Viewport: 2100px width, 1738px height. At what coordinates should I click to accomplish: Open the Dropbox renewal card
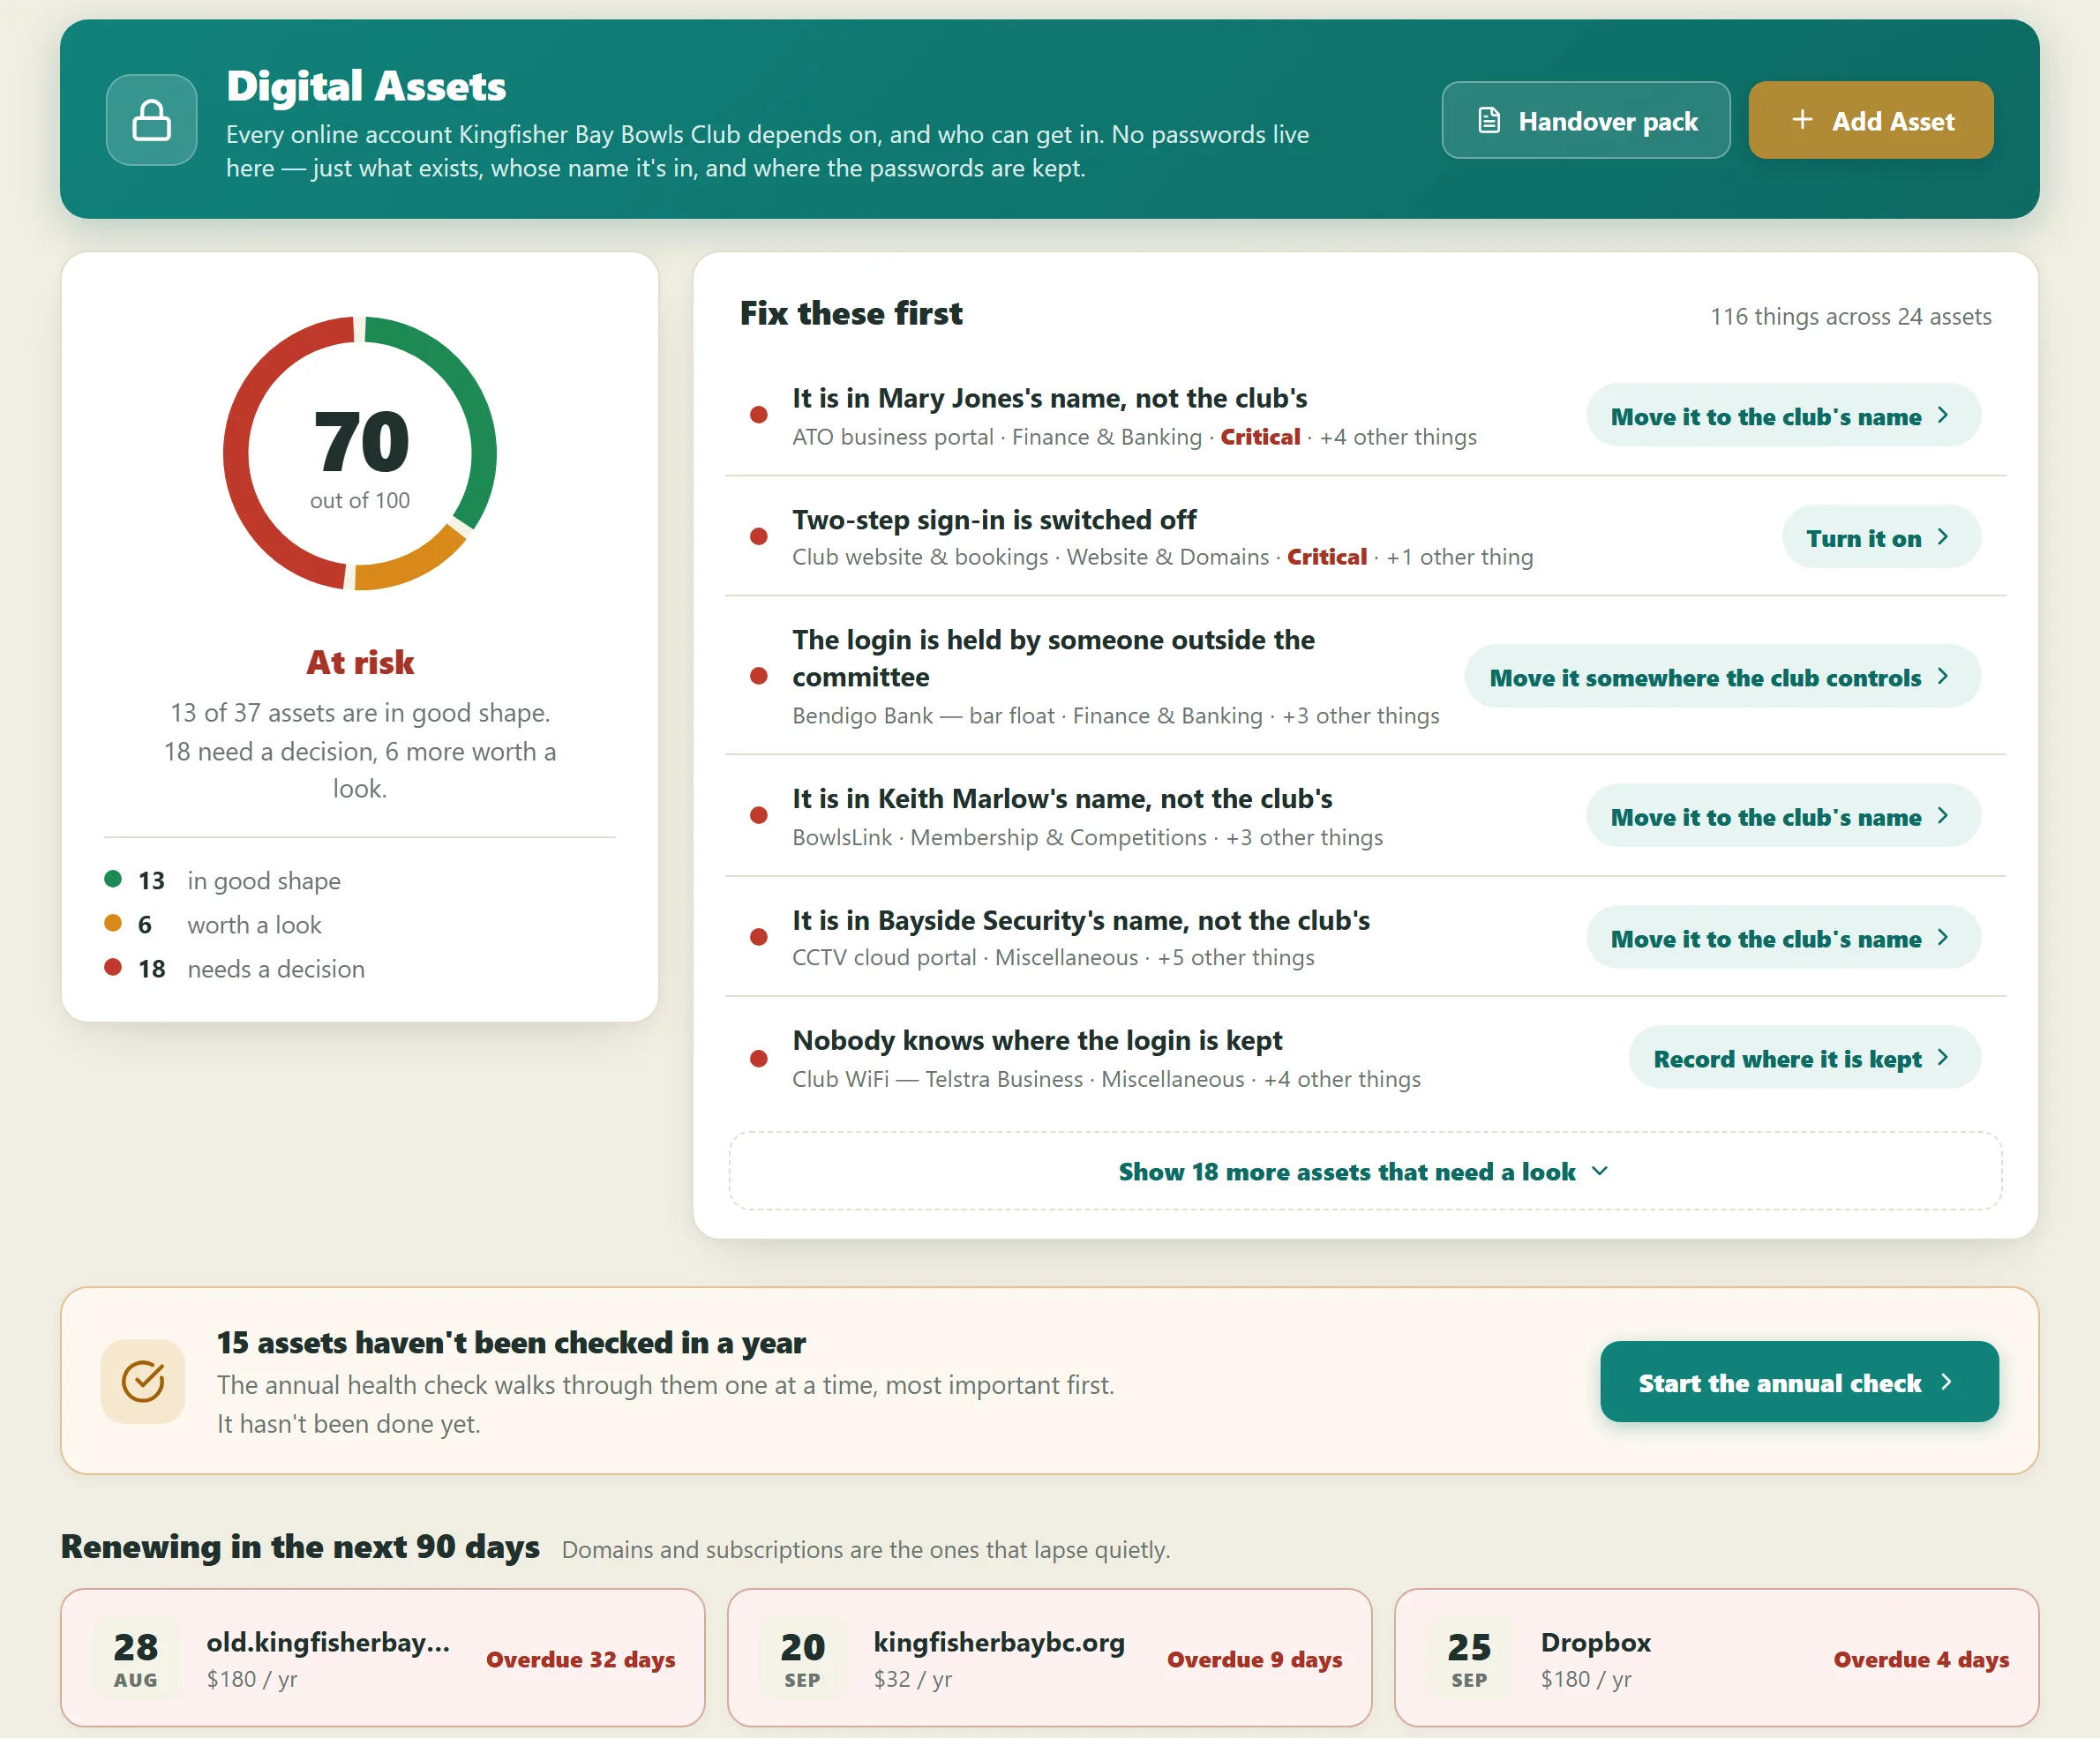pyautogui.click(x=1716, y=1658)
